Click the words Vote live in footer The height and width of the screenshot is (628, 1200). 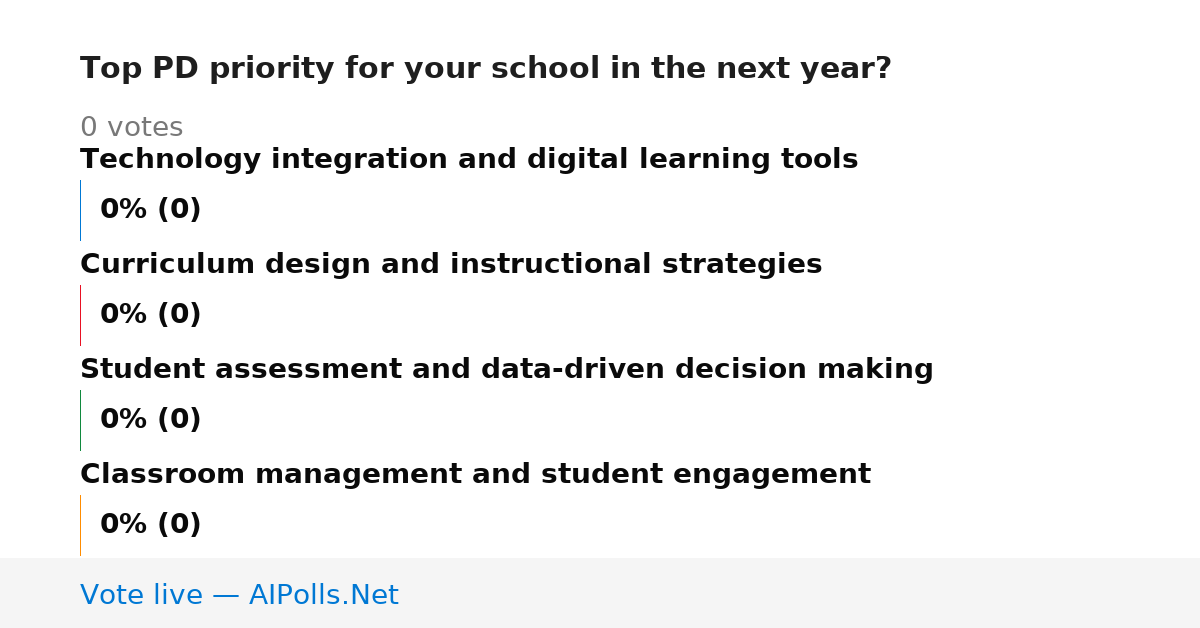142,595
